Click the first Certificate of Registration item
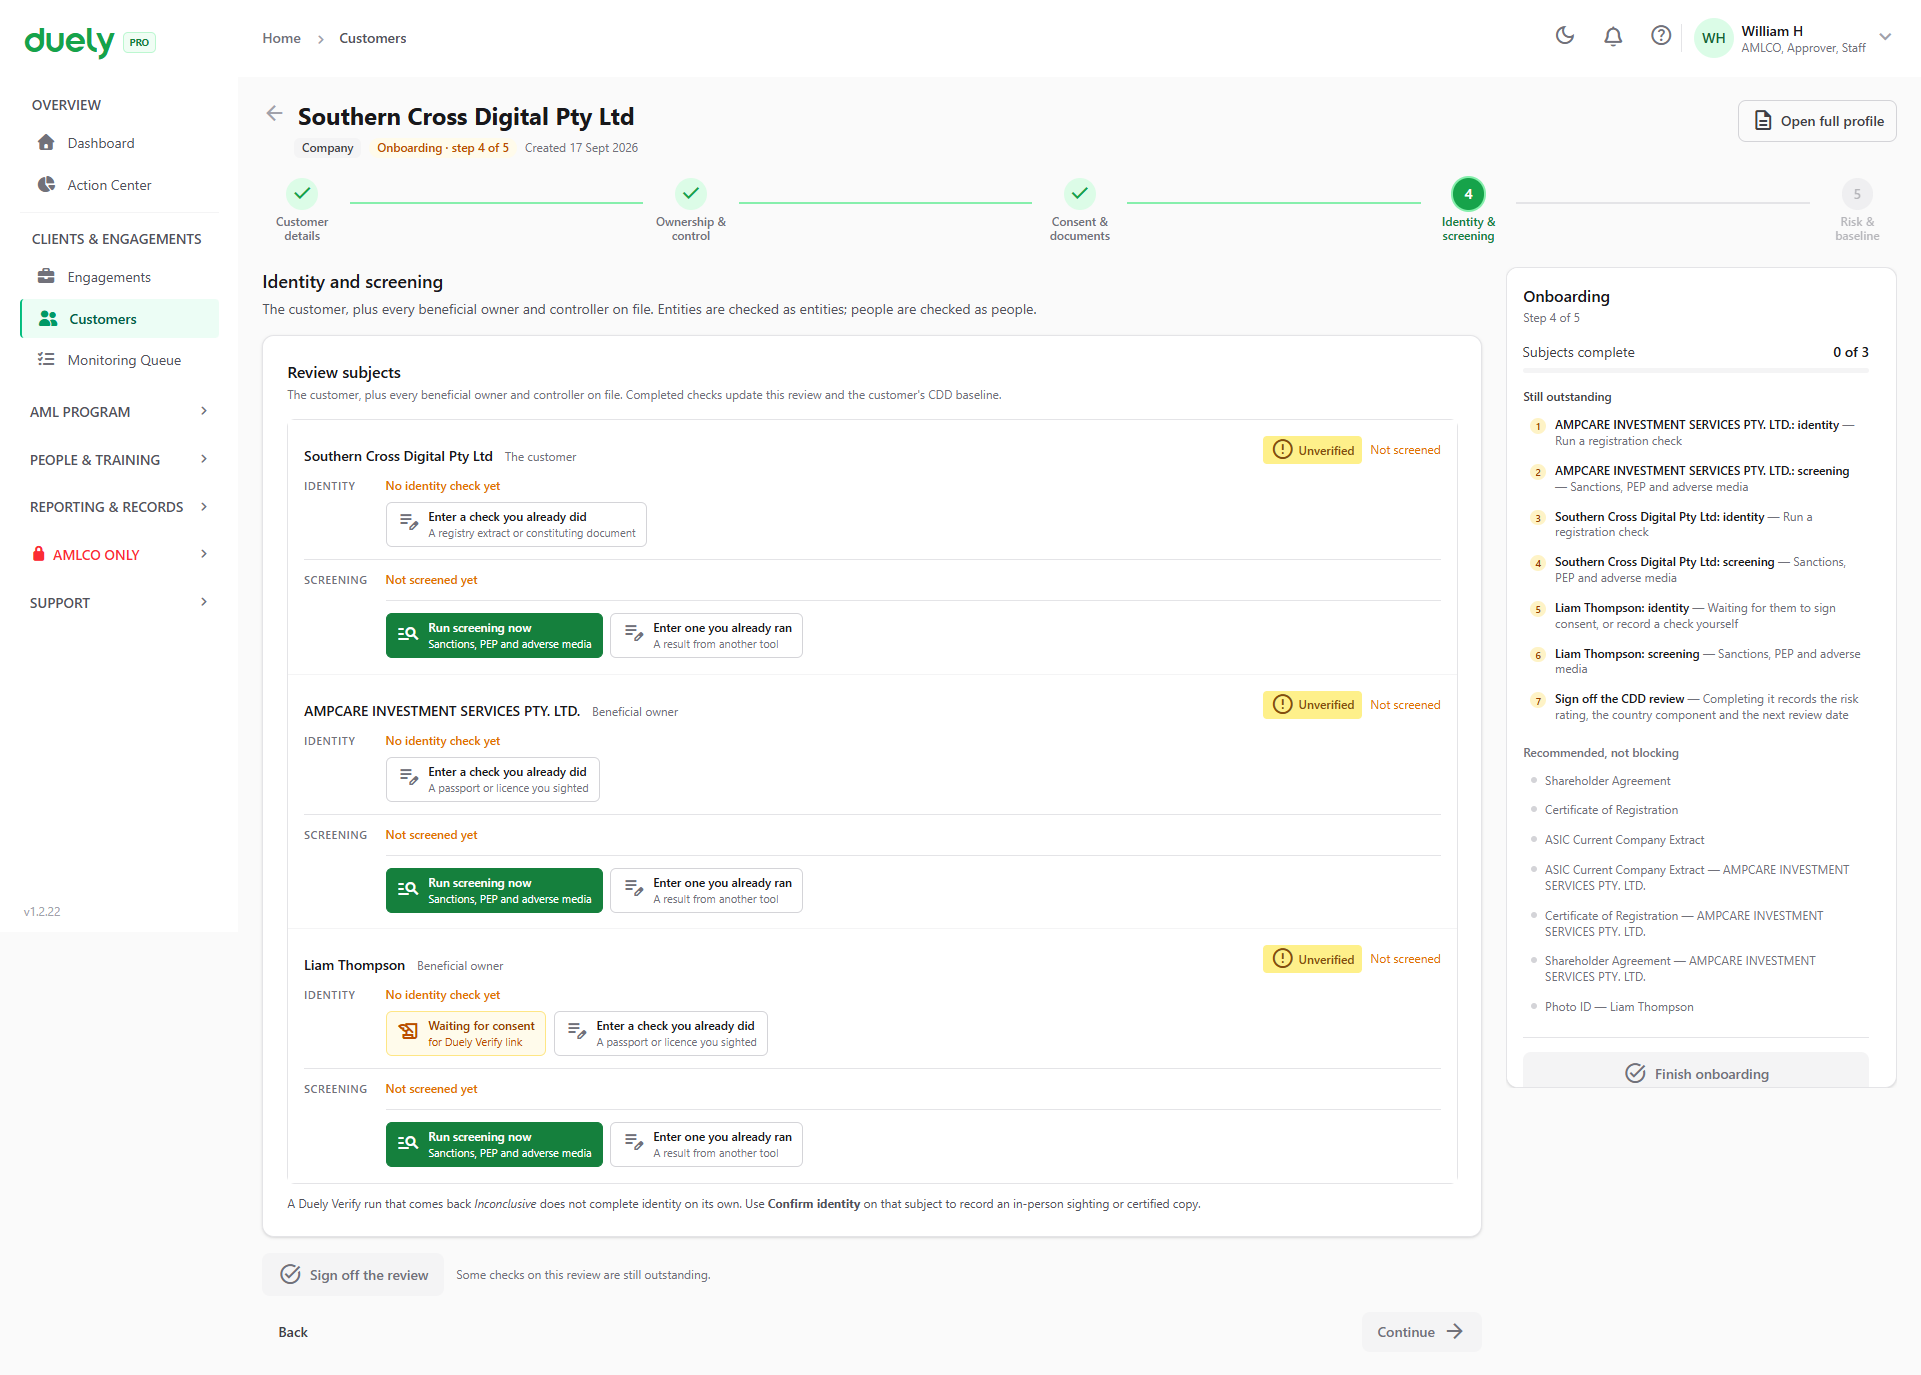1921x1375 pixels. tap(1611, 810)
